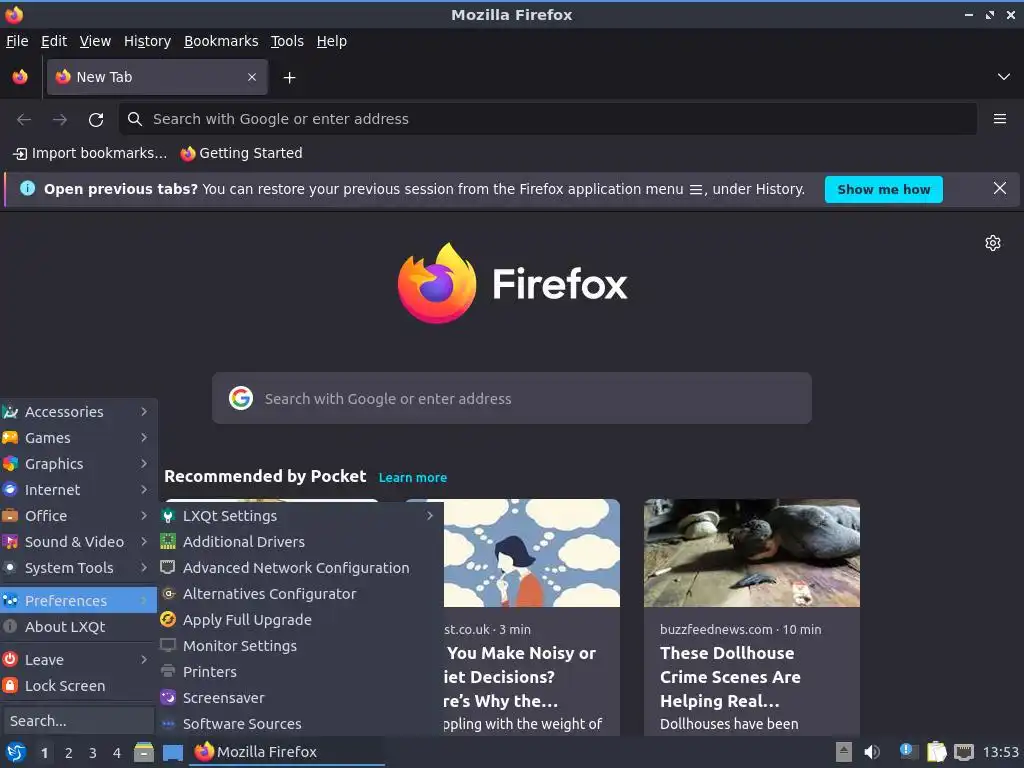Open the View menu

[x=95, y=41]
